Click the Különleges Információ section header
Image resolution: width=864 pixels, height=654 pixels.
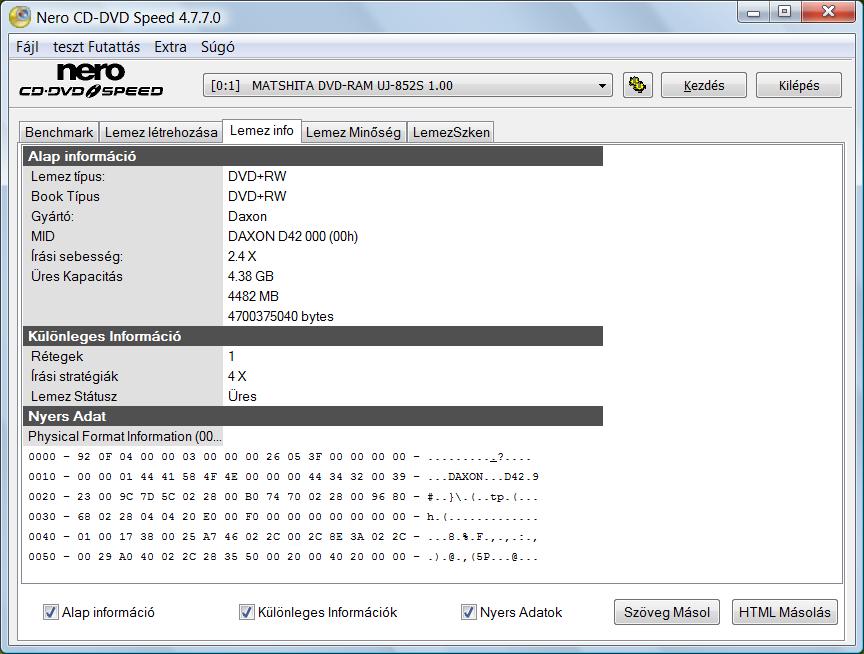312,336
